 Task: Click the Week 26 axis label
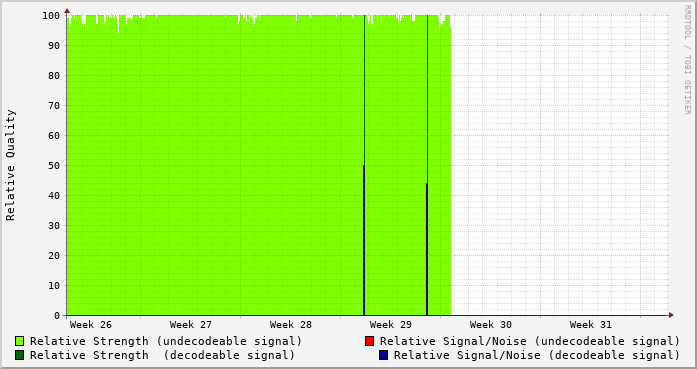[x=91, y=325]
